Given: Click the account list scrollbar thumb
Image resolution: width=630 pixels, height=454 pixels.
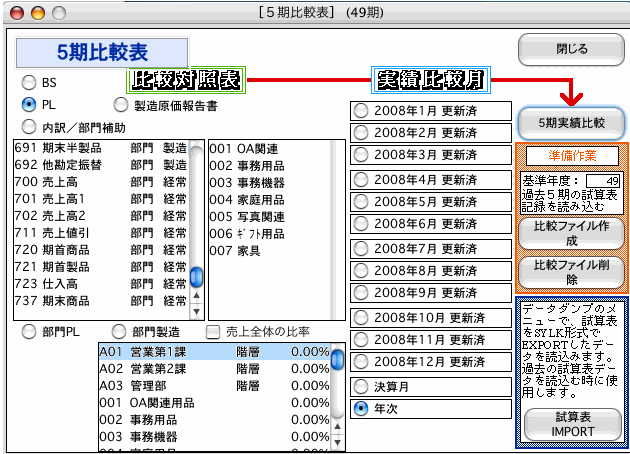Looking at the screenshot, I should pos(197,277).
